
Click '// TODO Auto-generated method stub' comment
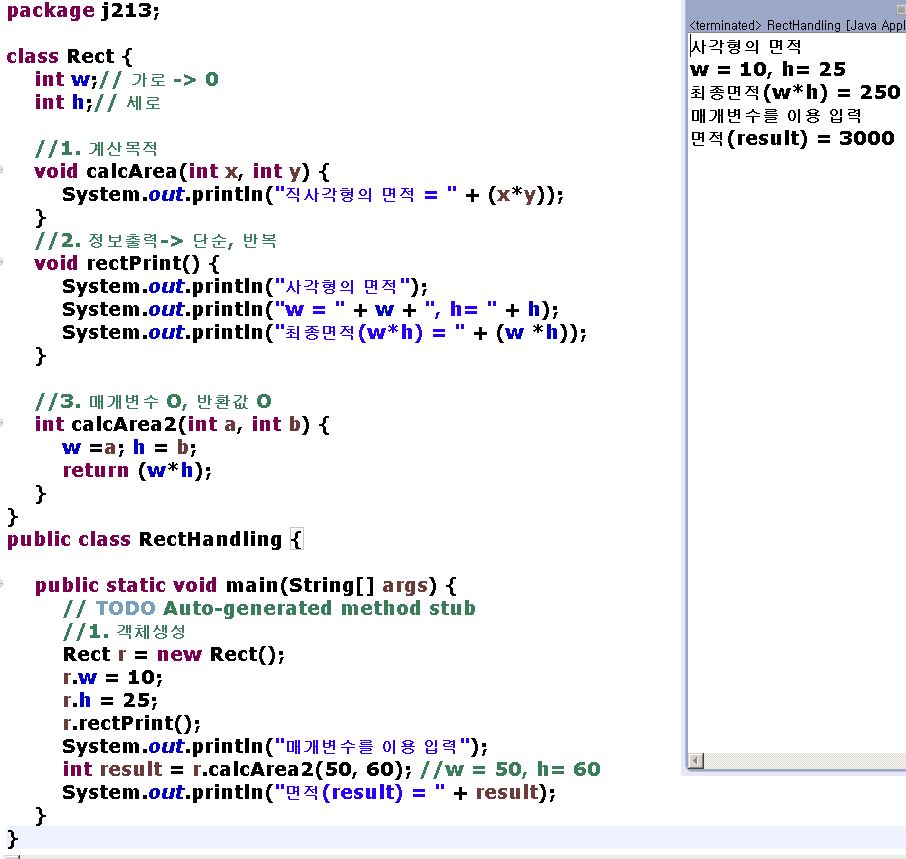coord(269,608)
